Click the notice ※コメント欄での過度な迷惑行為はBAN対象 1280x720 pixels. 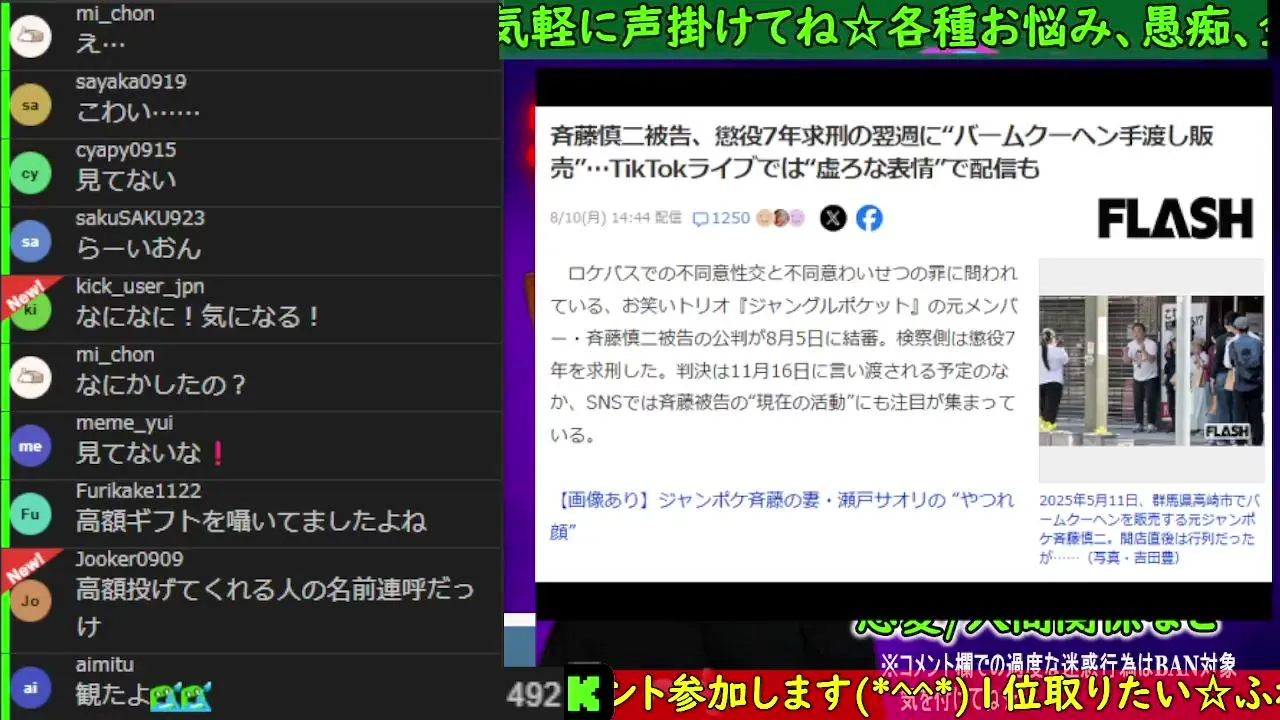[x=1059, y=663]
